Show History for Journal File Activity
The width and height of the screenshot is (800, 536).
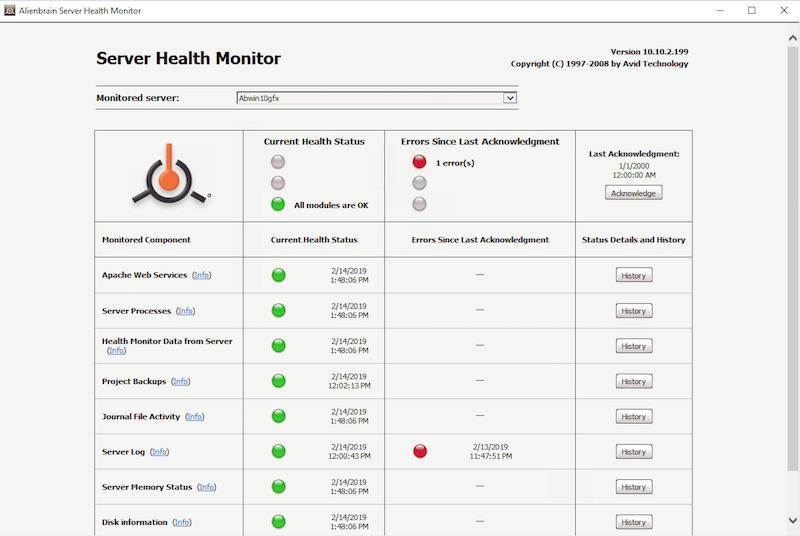click(633, 416)
